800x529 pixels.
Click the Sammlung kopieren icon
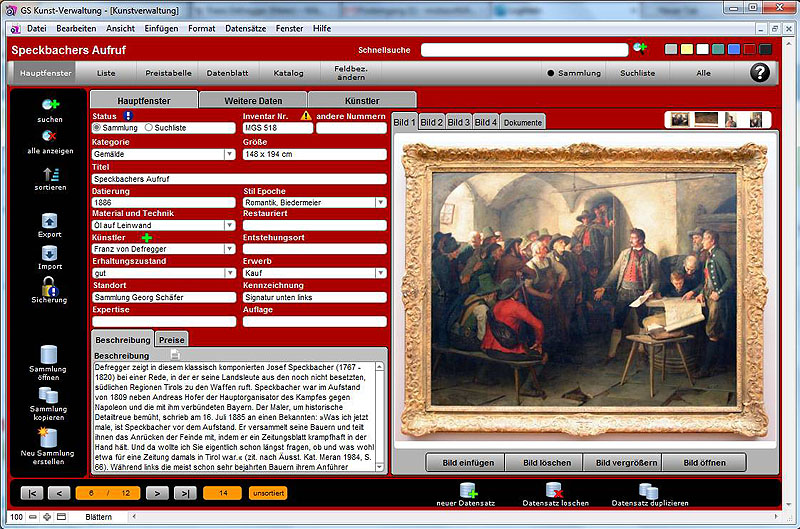click(x=48, y=395)
